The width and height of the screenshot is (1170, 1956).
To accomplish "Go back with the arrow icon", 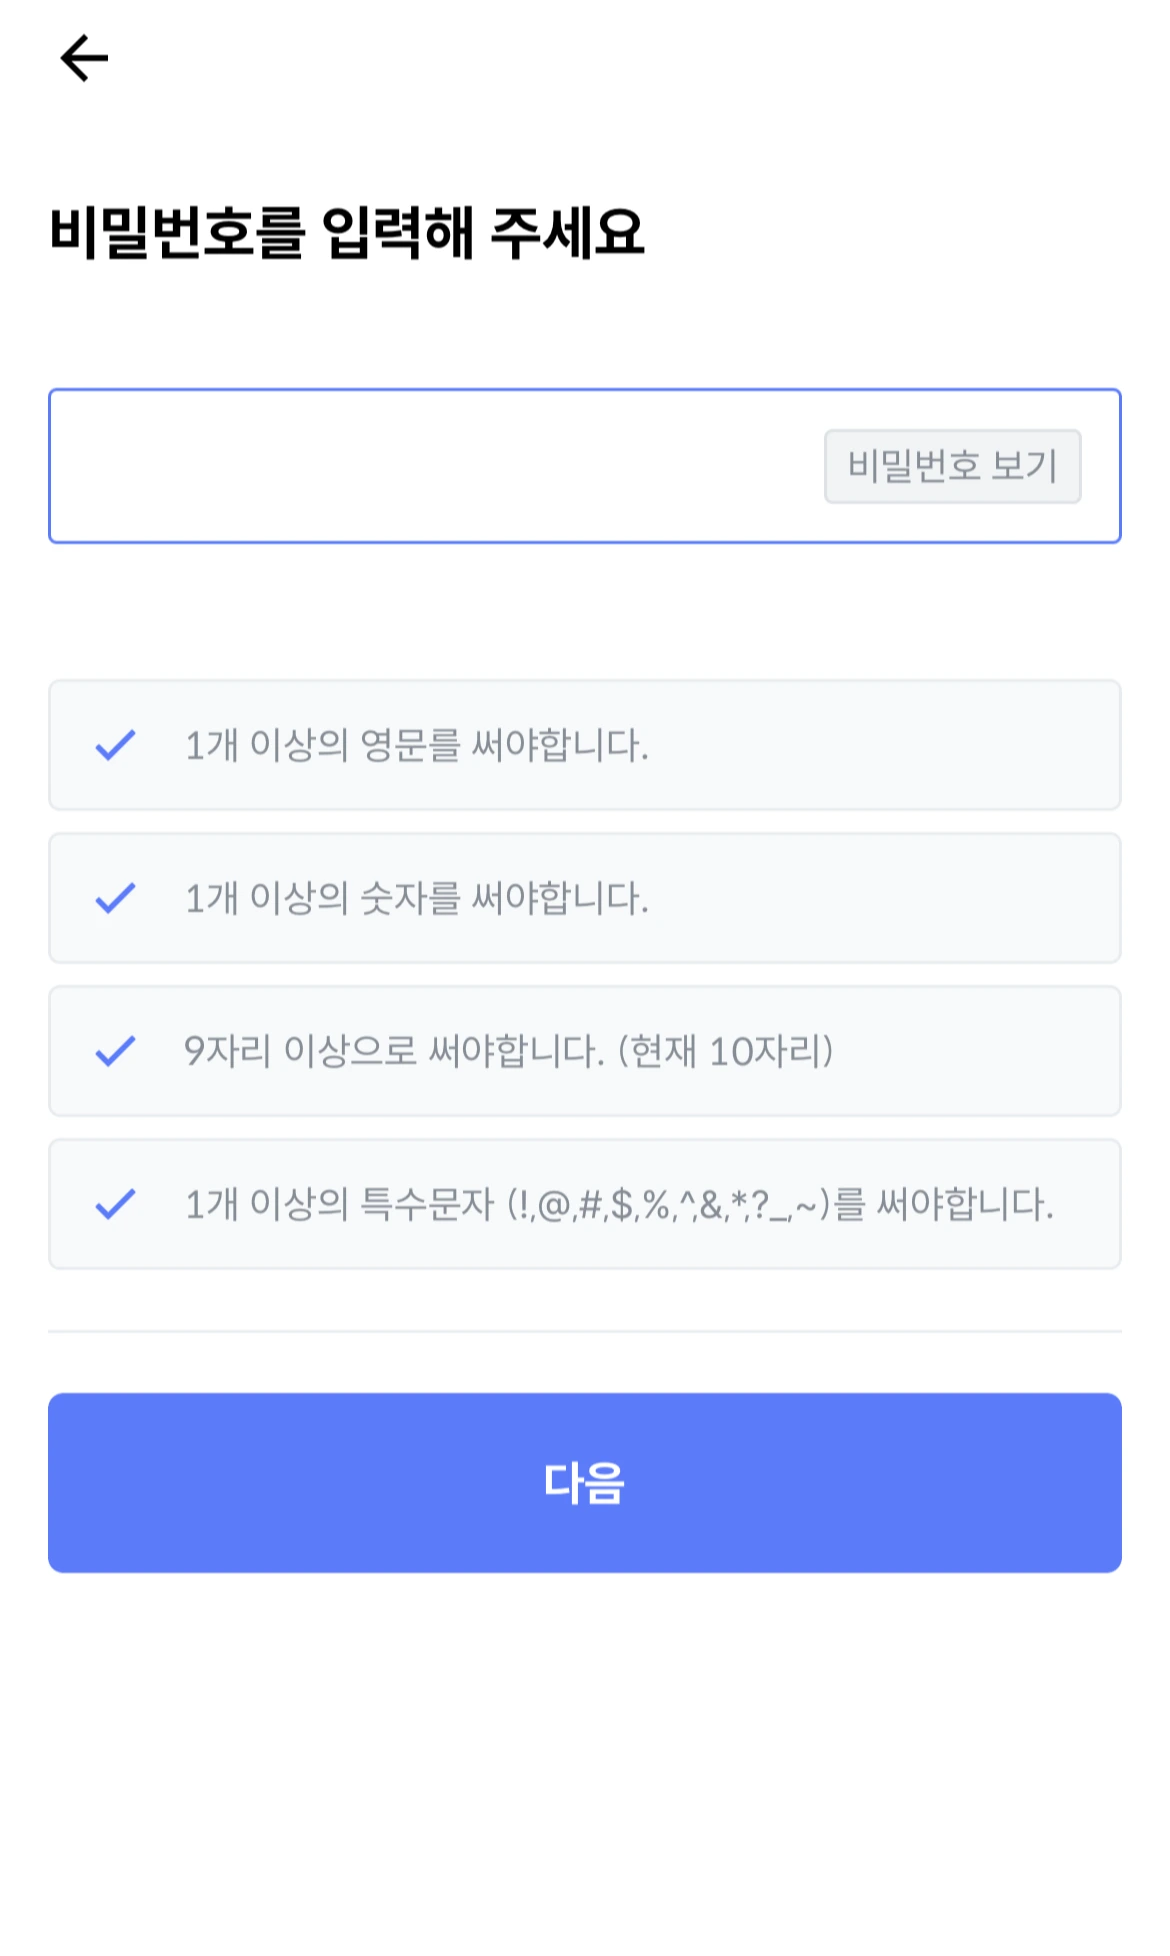I will pyautogui.click(x=84, y=58).
